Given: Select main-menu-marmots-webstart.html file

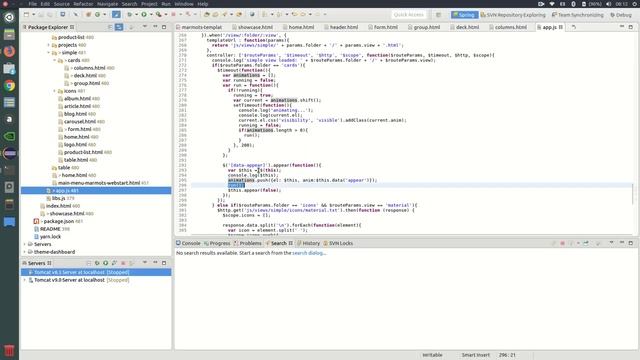Looking at the screenshot, I should [100, 183].
